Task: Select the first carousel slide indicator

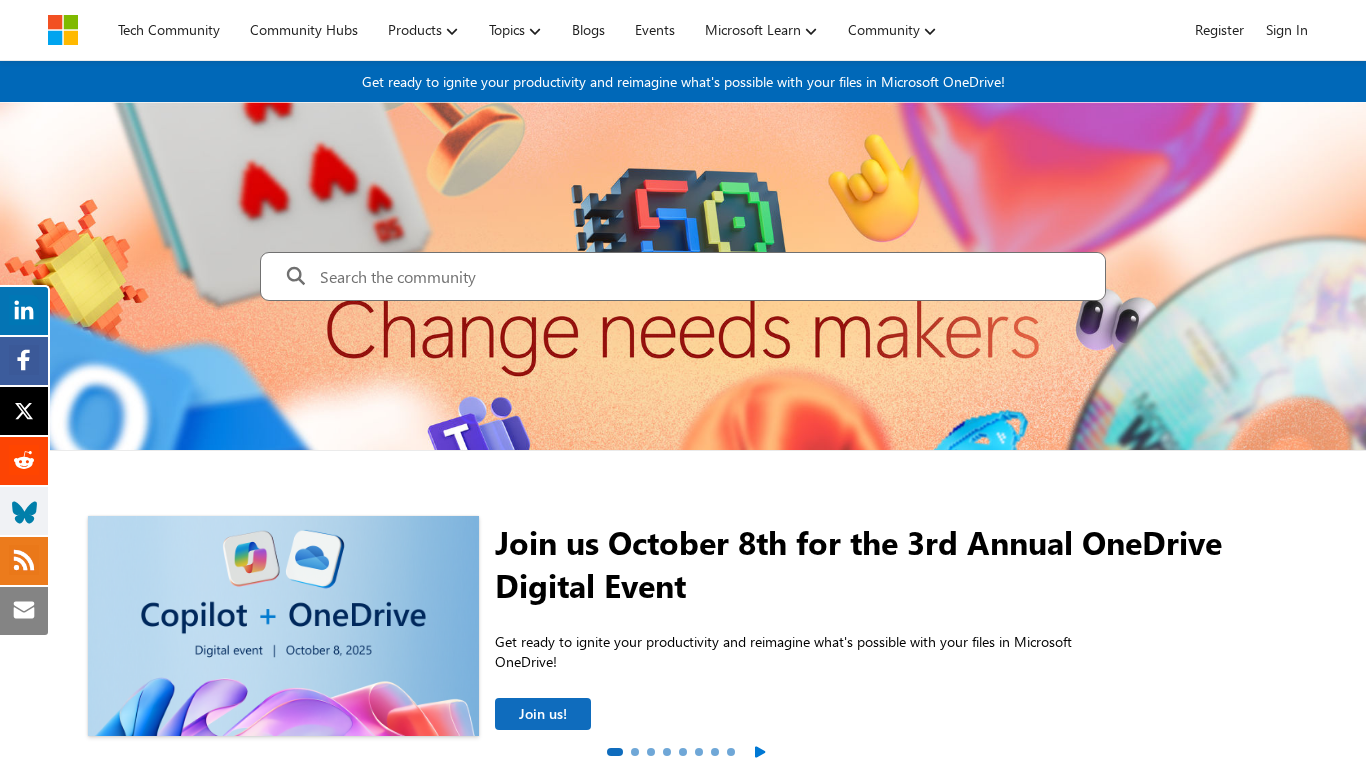Action: 615,752
